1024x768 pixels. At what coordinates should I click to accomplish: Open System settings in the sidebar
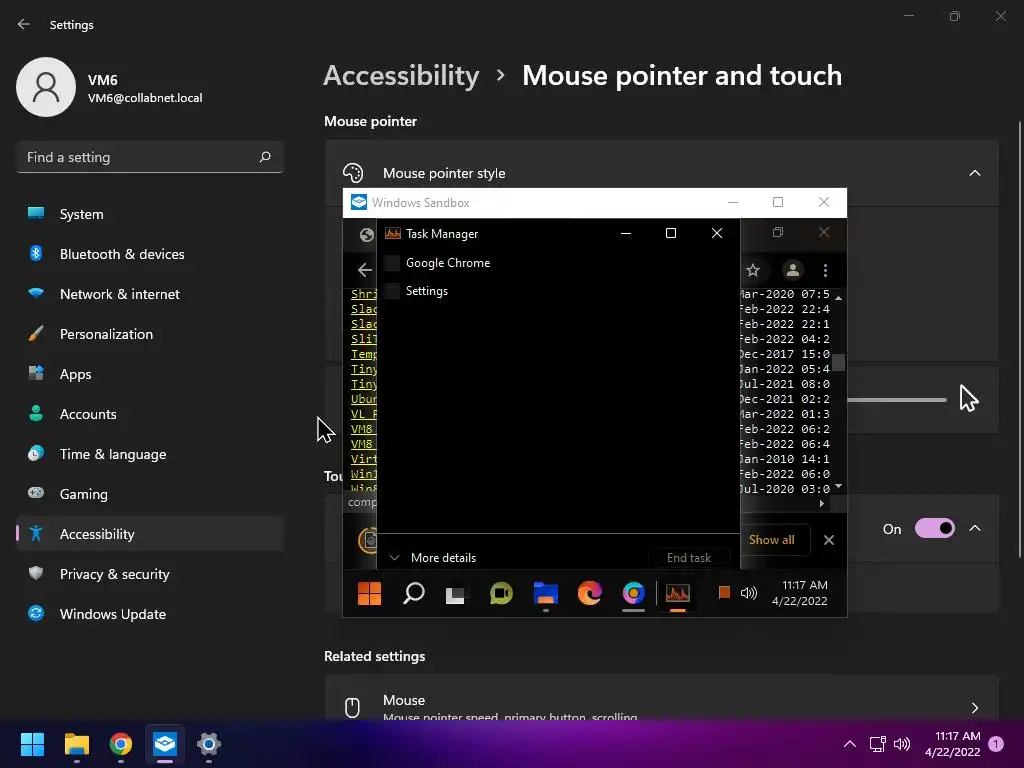point(150,214)
